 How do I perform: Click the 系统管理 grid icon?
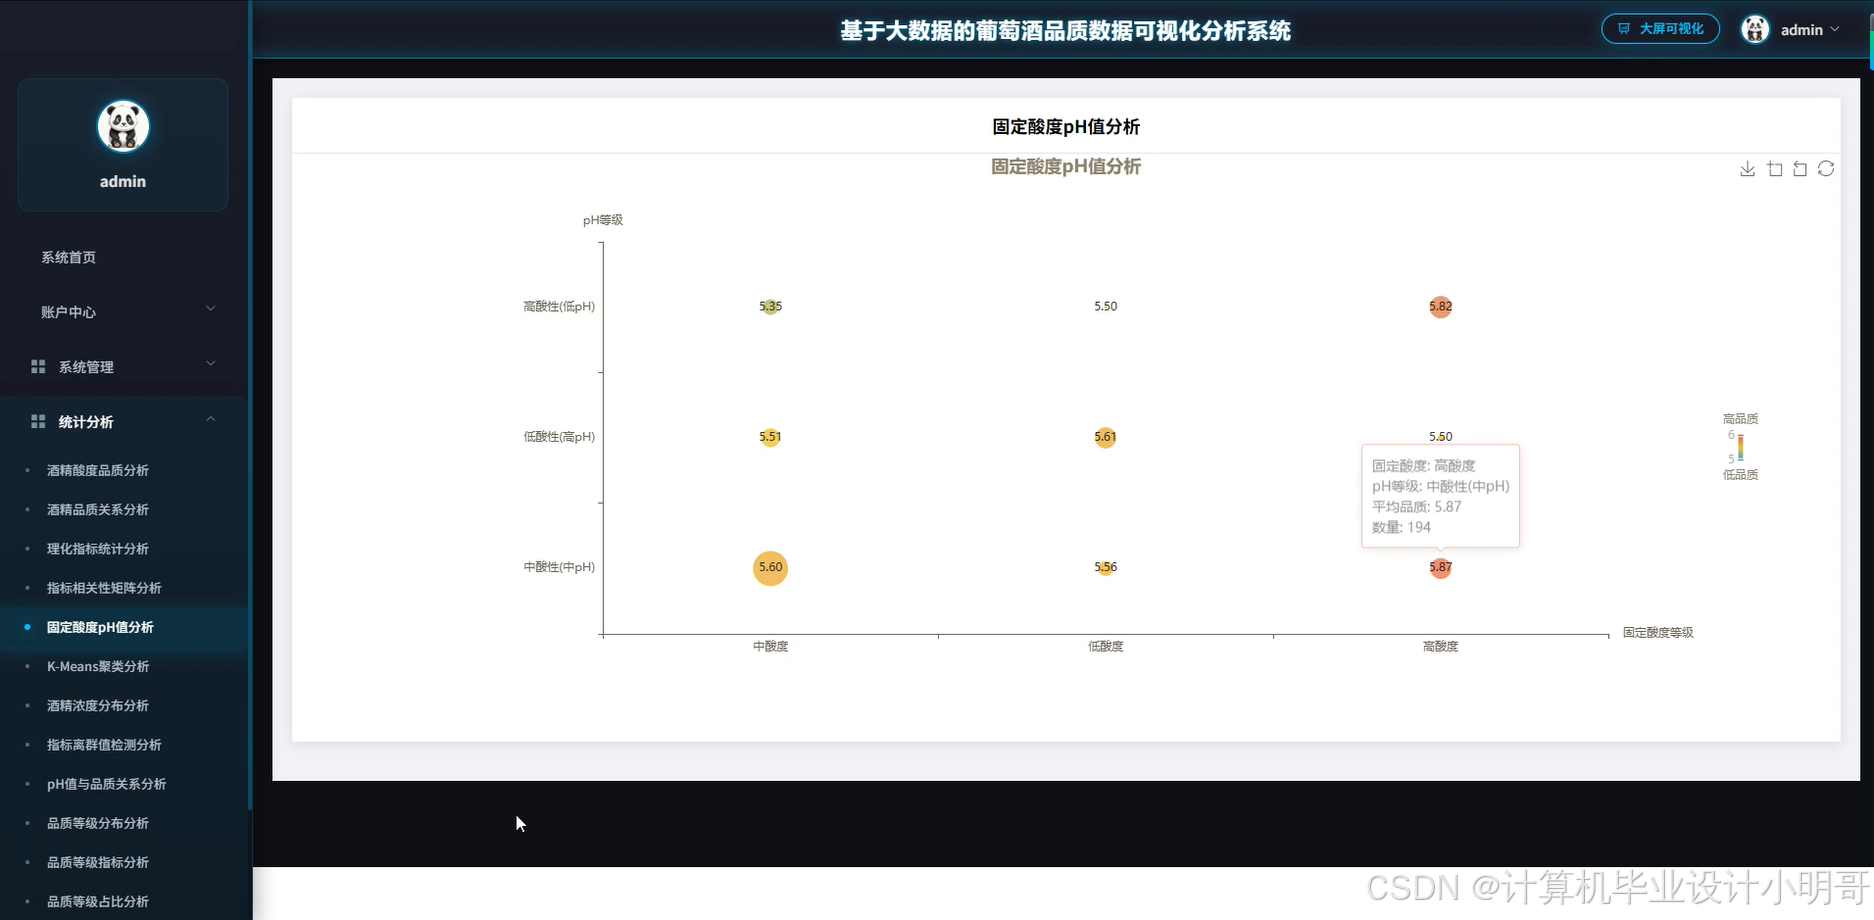(x=38, y=367)
